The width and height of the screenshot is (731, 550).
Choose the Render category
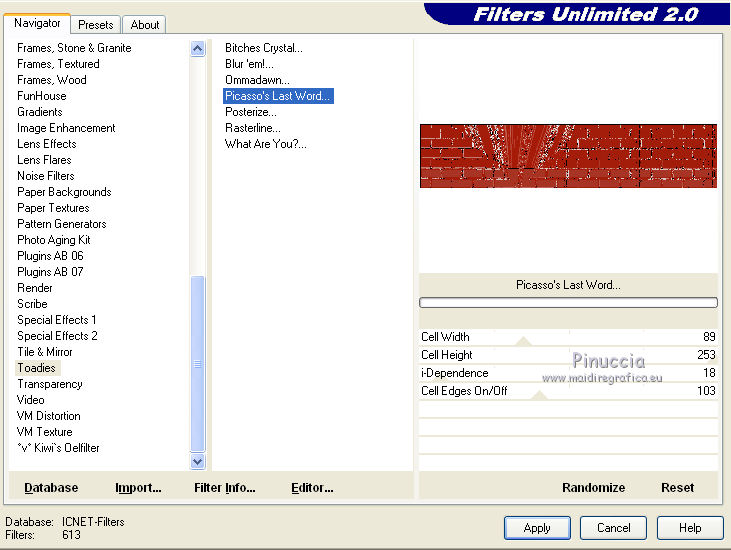tap(34, 288)
